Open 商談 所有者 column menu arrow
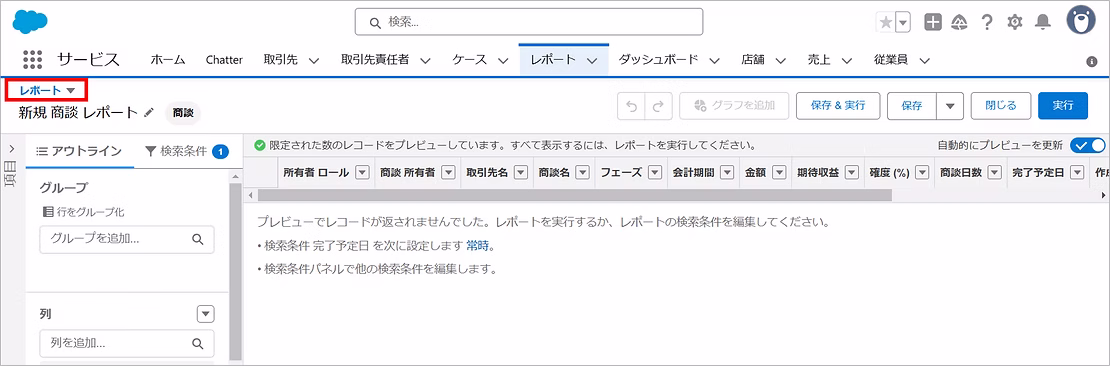This screenshot has height=366, width=1110. click(x=449, y=172)
